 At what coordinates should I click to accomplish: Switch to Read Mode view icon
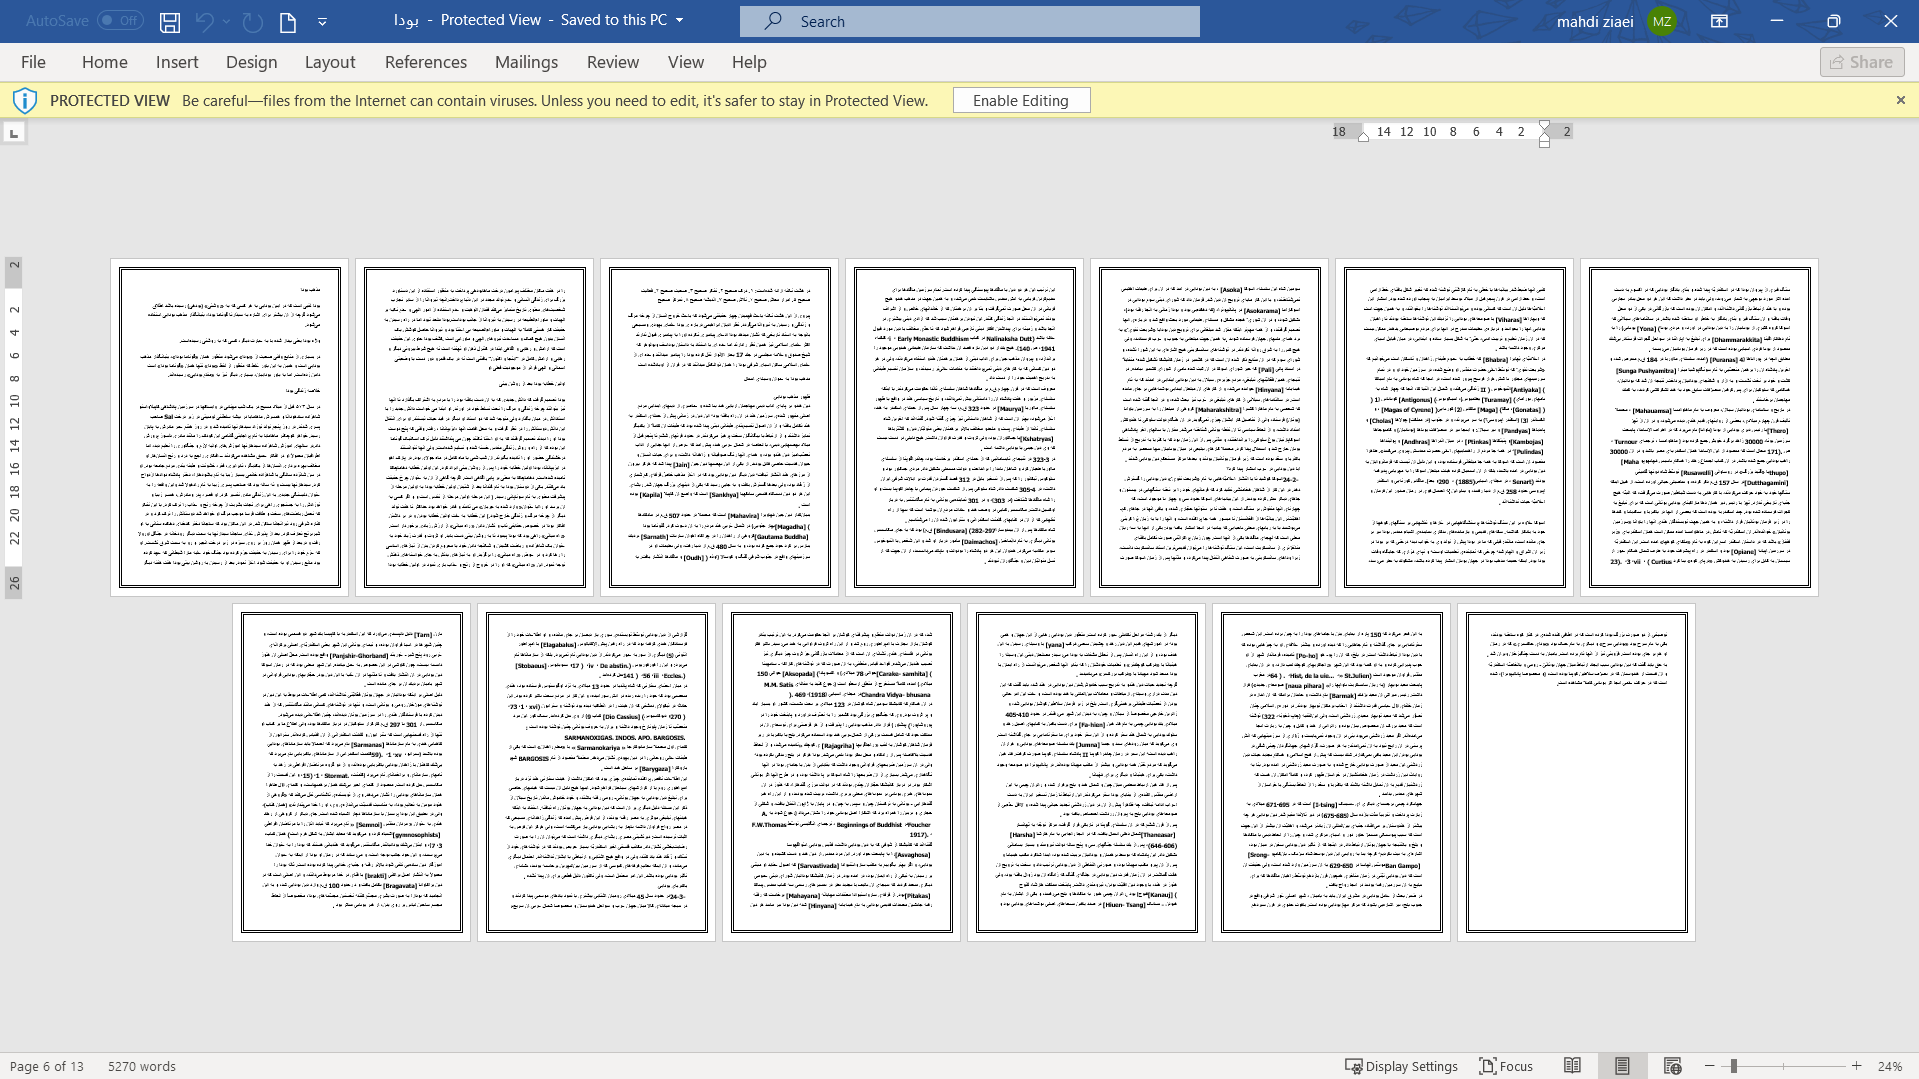point(1572,1066)
